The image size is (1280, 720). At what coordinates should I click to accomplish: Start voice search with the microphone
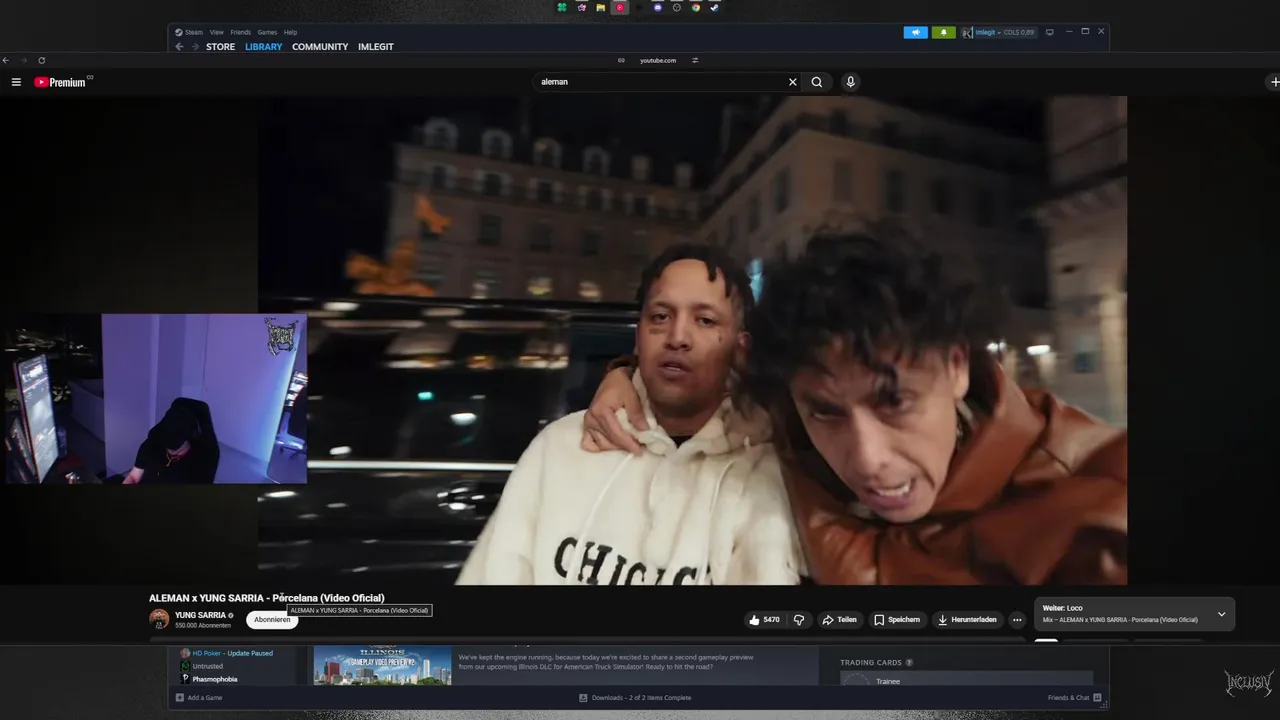click(851, 82)
